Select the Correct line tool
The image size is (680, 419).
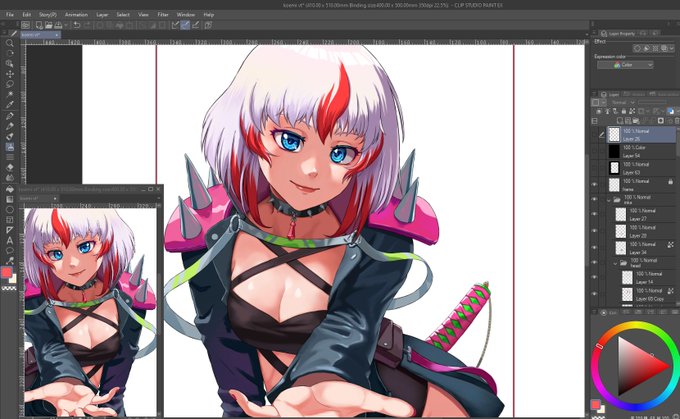pos(10,261)
